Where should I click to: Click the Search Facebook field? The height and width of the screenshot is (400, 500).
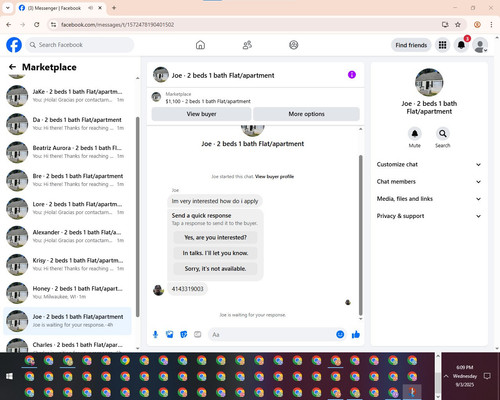[x=79, y=45]
